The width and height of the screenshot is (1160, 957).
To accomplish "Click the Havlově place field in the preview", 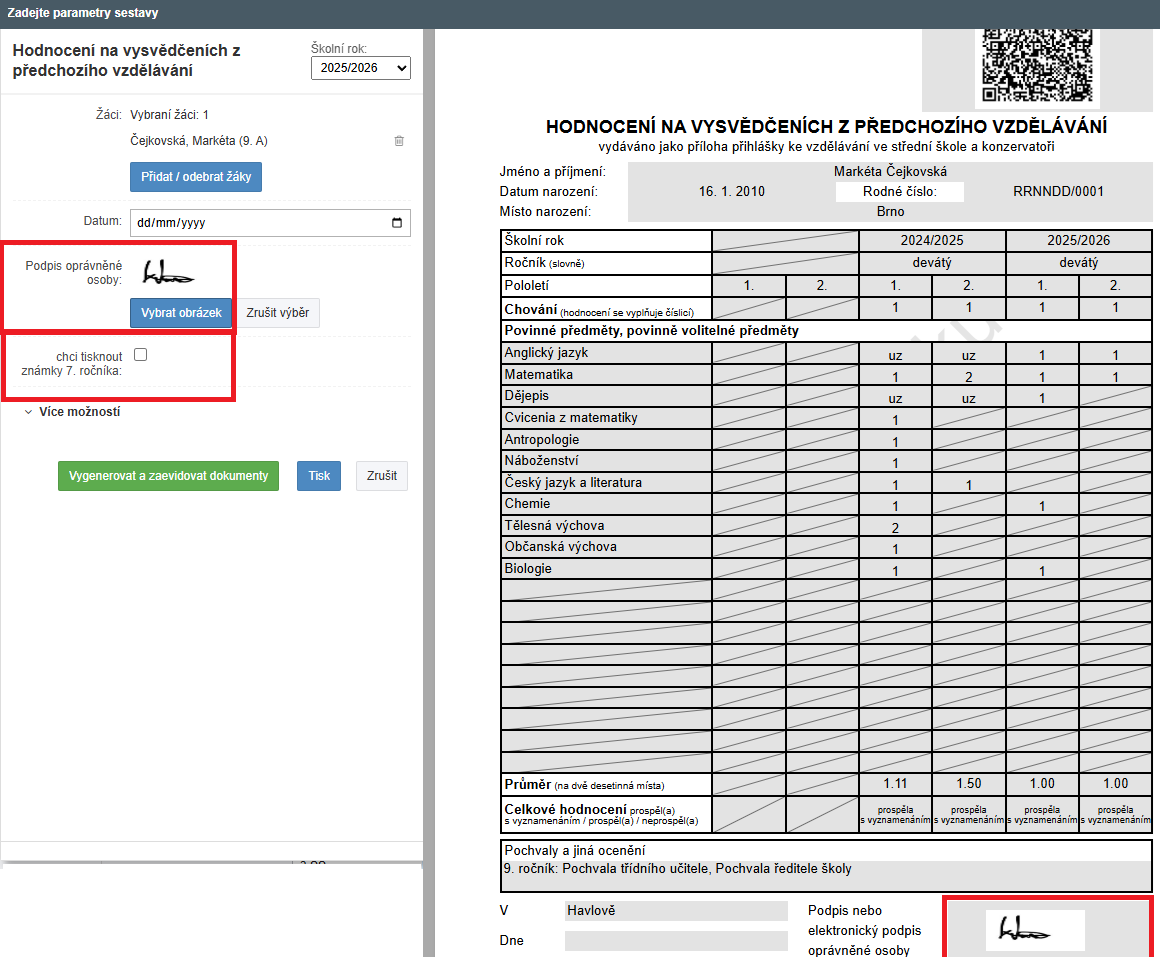I will (676, 911).
